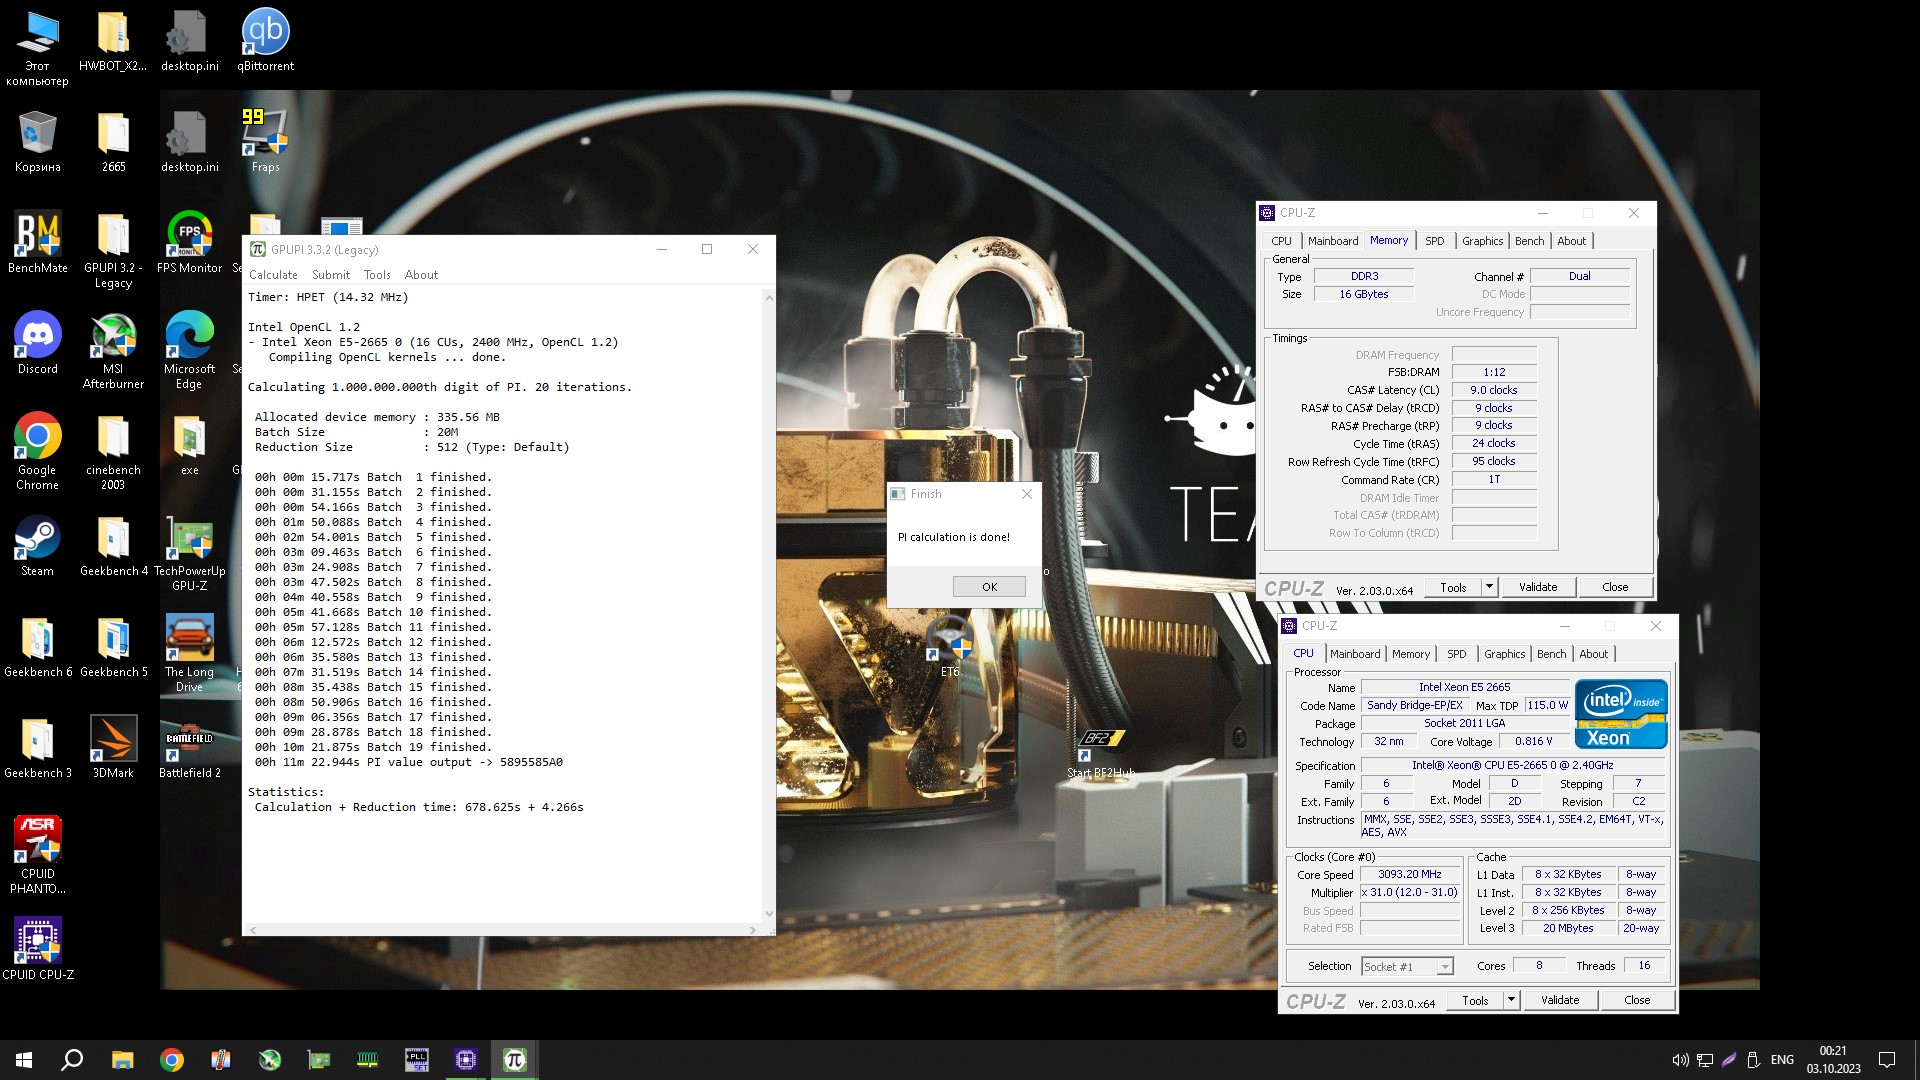Viewport: 1920px width, 1080px height.
Task: Open Microsoft Edge desktop icon
Action: (189, 350)
